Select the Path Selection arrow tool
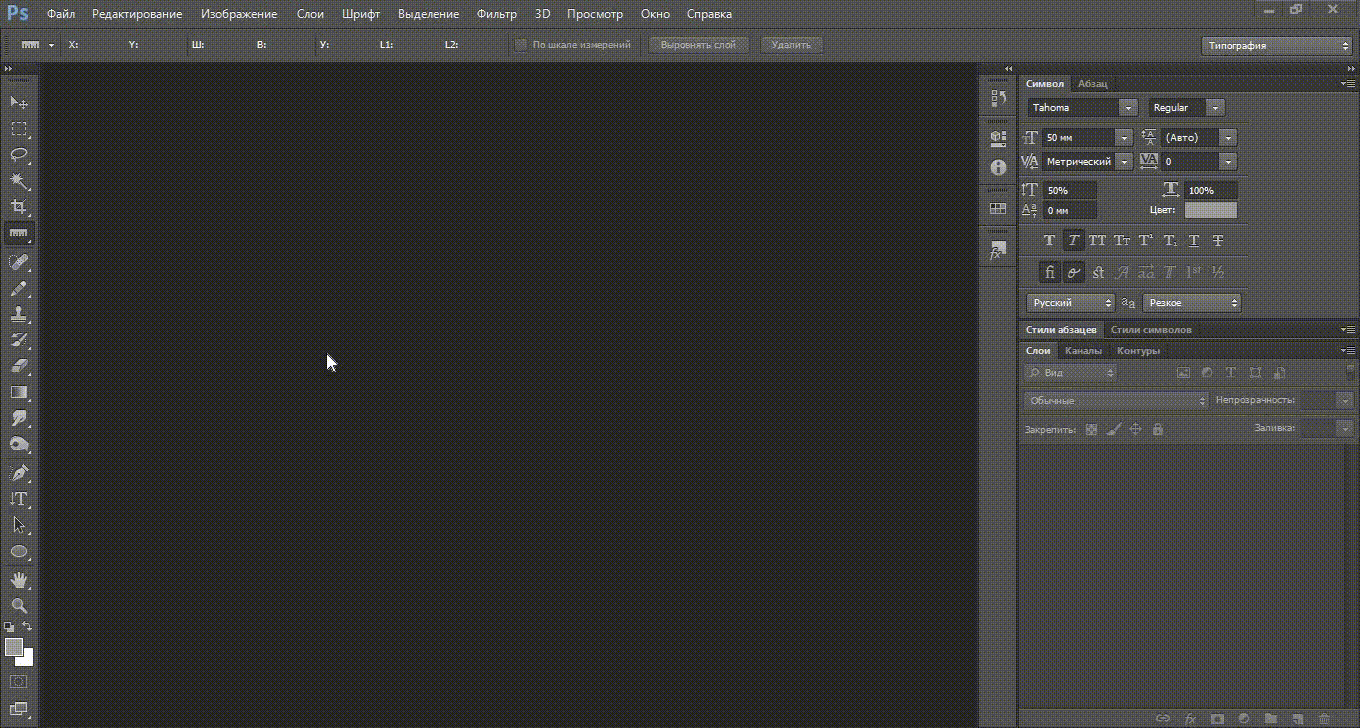Viewport: 1360px width, 728px height. click(19, 525)
